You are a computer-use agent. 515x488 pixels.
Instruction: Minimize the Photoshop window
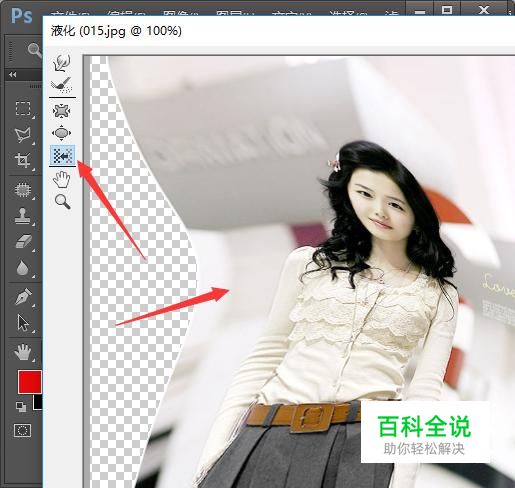[420, 12]
